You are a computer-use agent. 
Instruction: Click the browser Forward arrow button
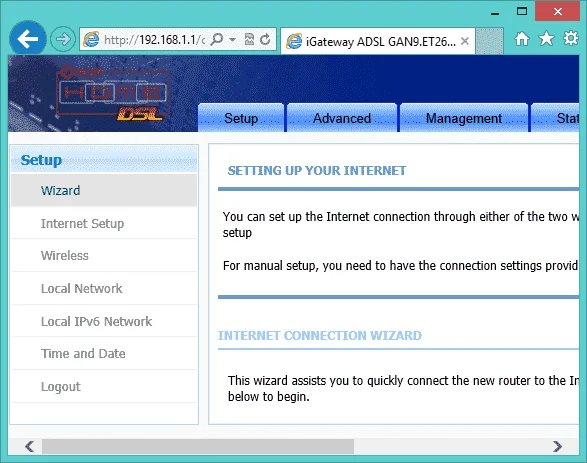(x=63, y=39)
